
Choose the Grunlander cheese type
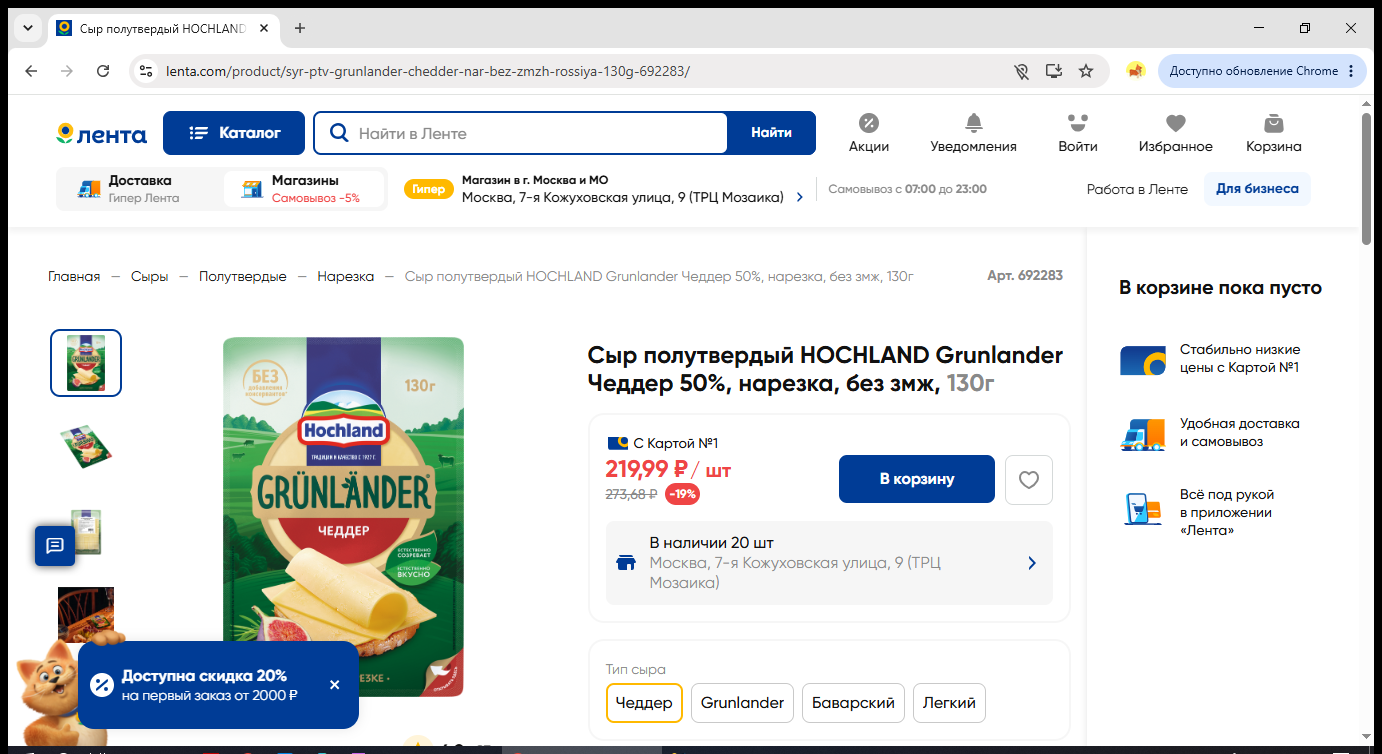click(x=742, y=703)
